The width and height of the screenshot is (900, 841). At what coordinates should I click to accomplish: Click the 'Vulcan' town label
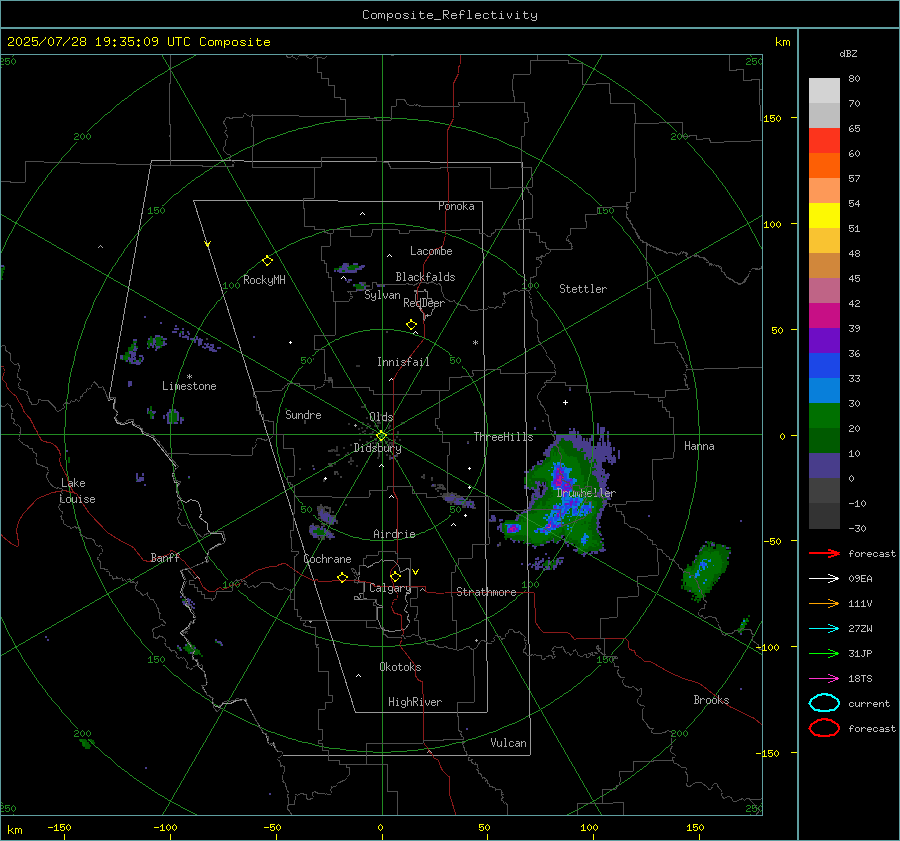pos(508,743)
